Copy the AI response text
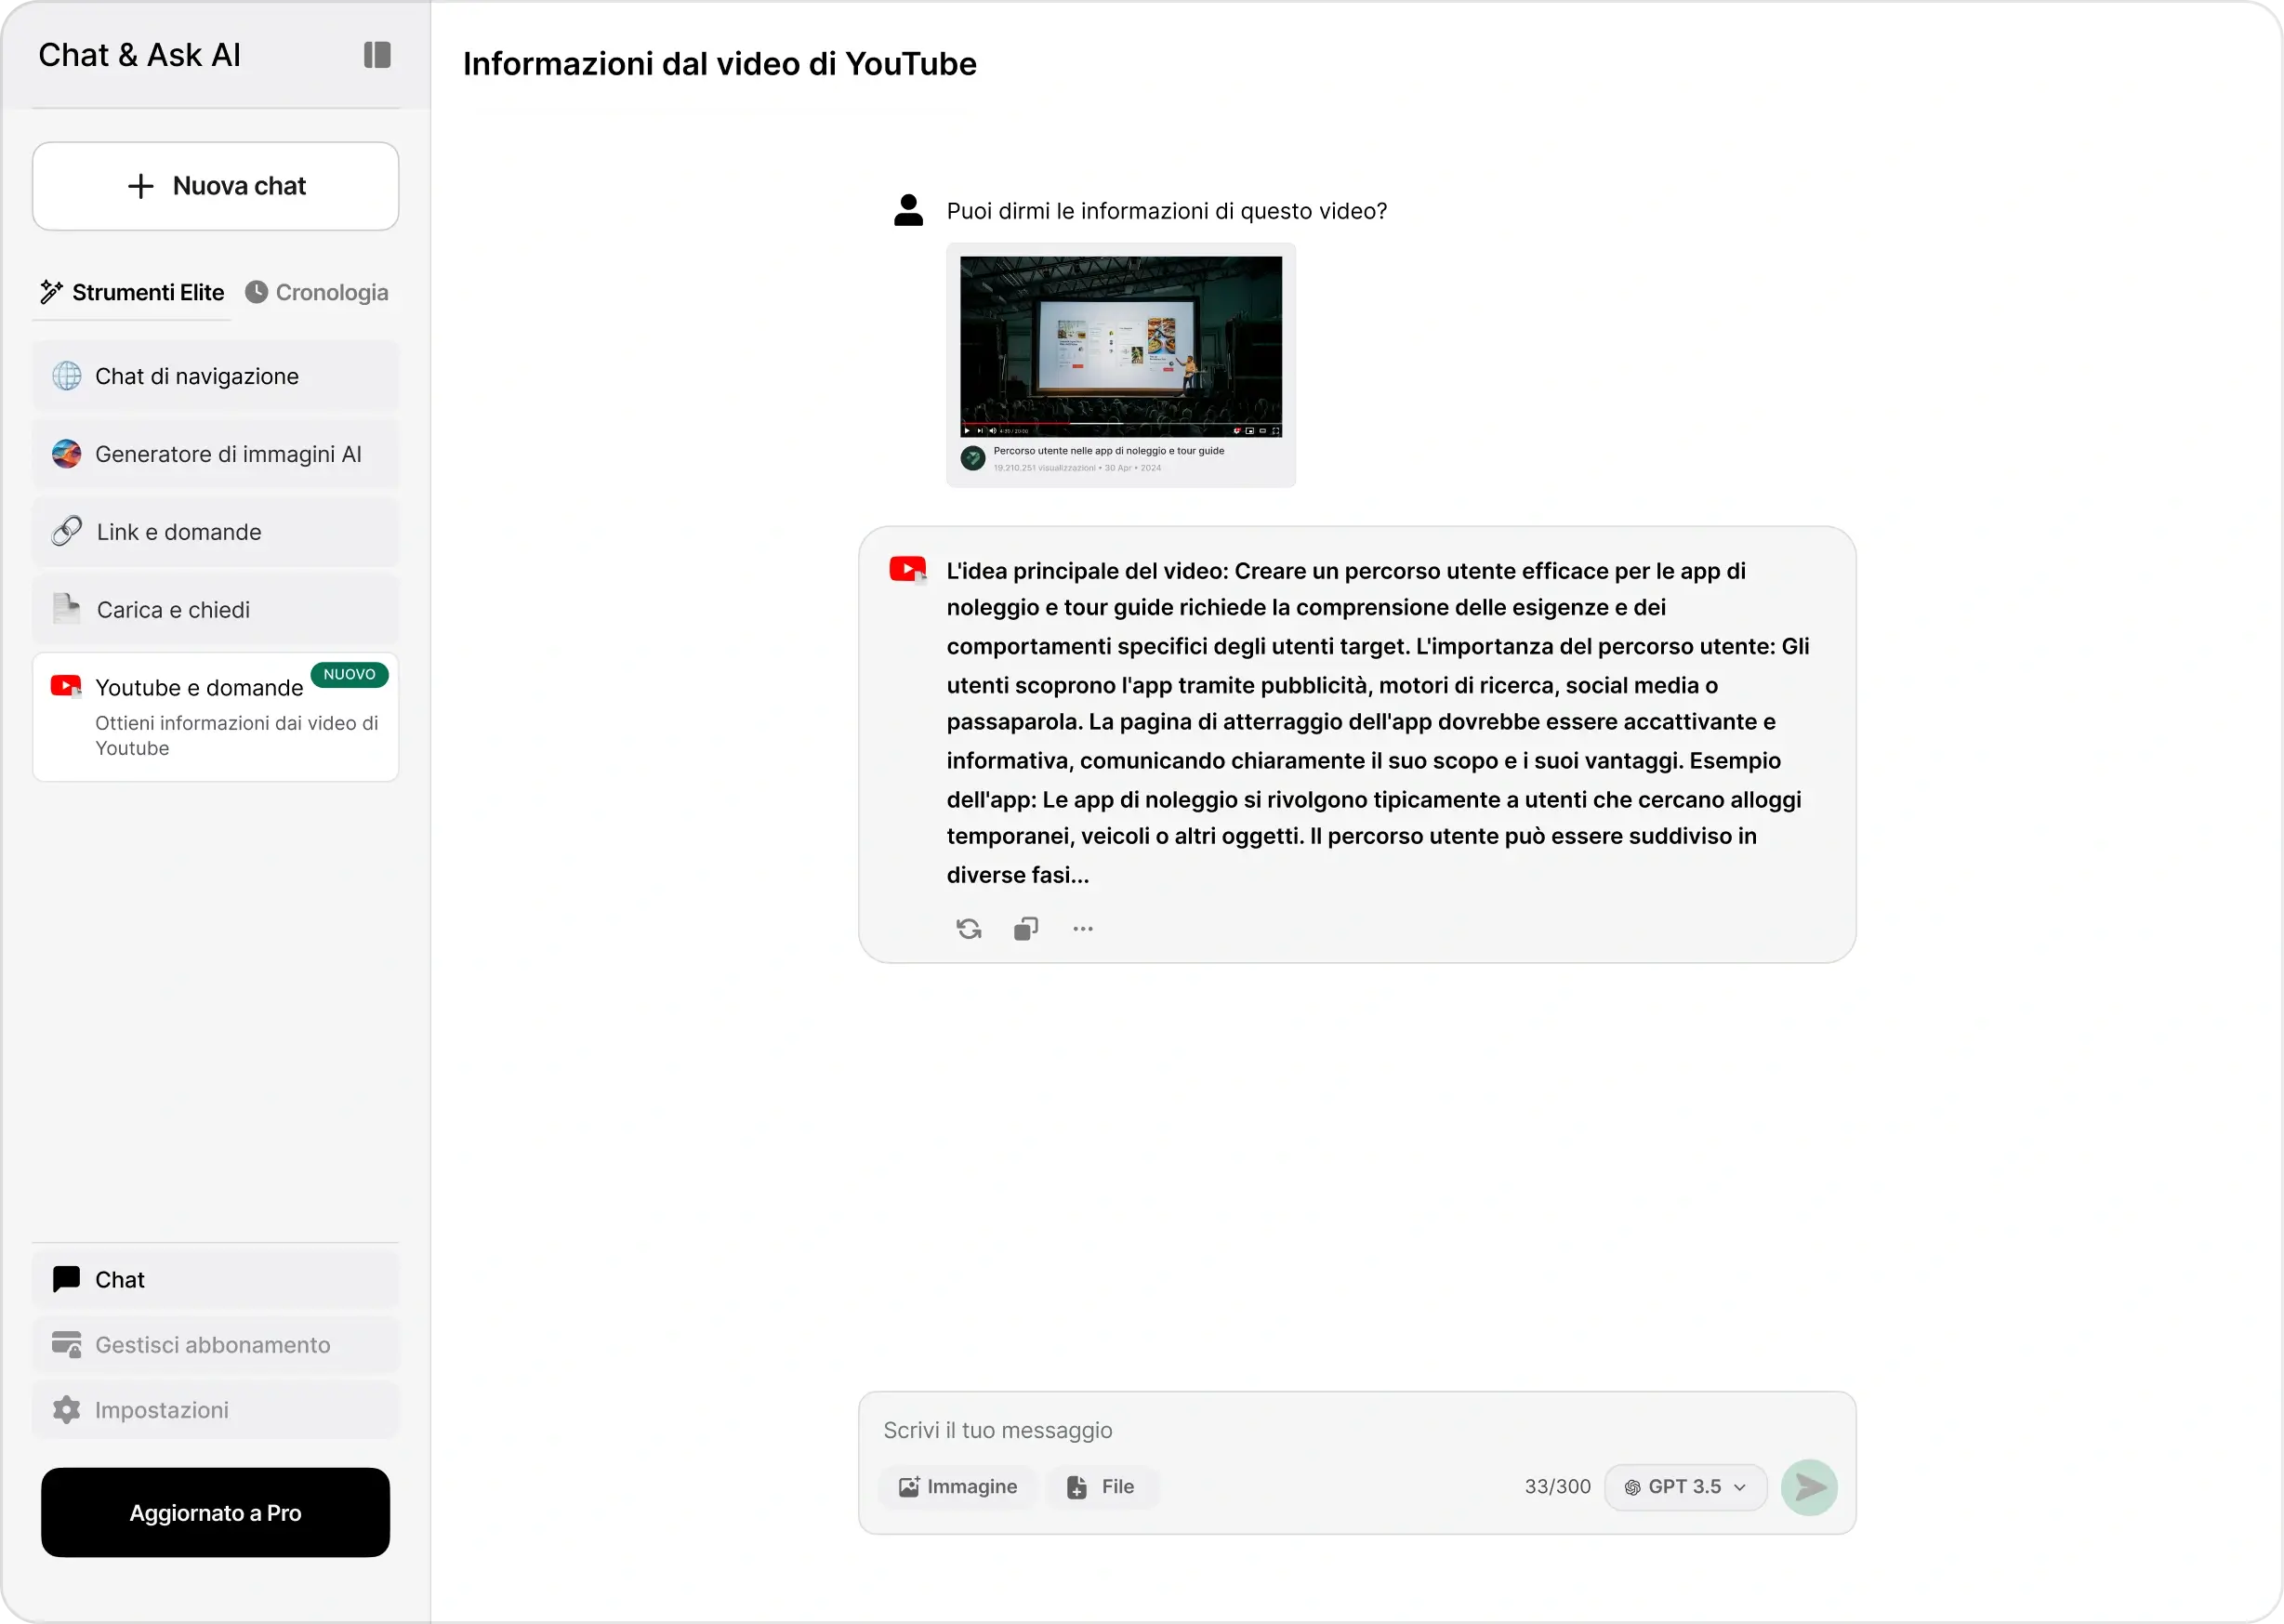 coord(1026,929)
